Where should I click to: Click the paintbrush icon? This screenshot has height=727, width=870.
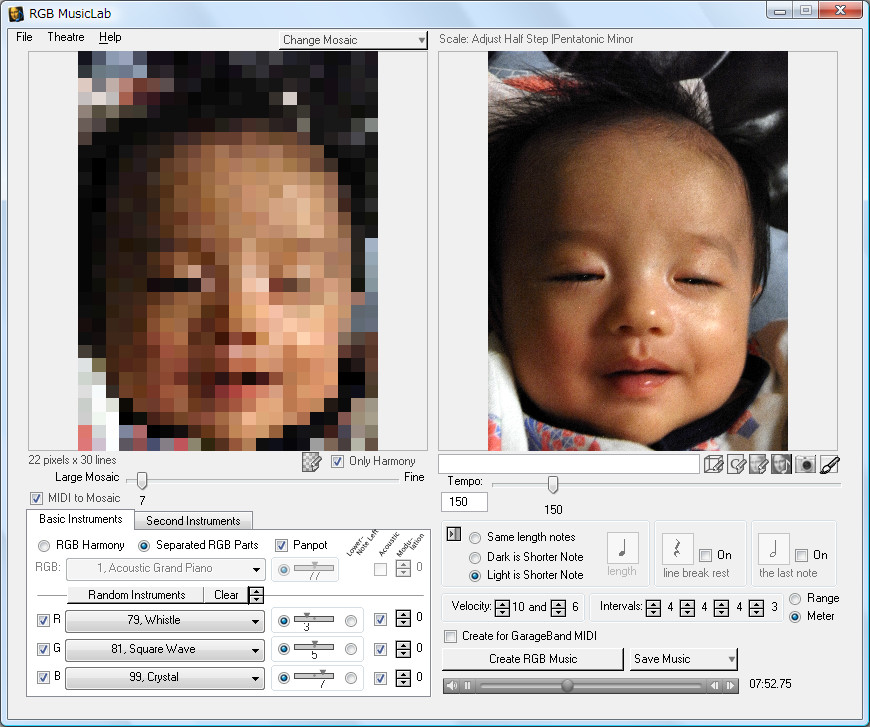pyautogui.click(x=829, y=465)
